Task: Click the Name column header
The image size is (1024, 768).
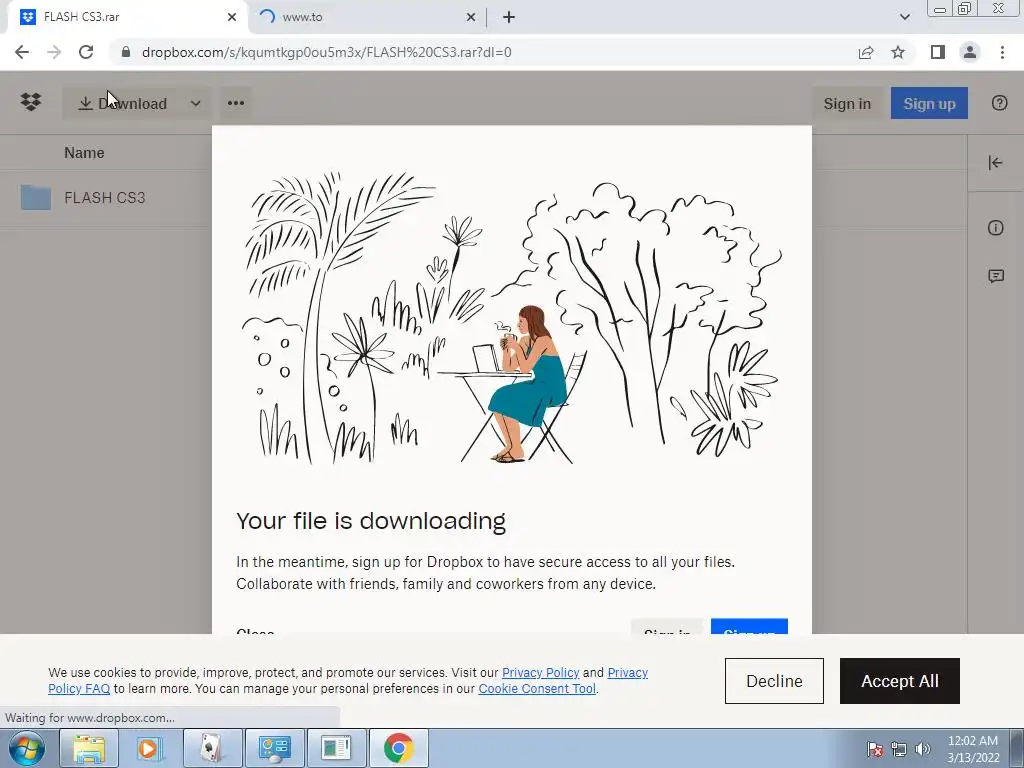Action: tap(84, 153)
